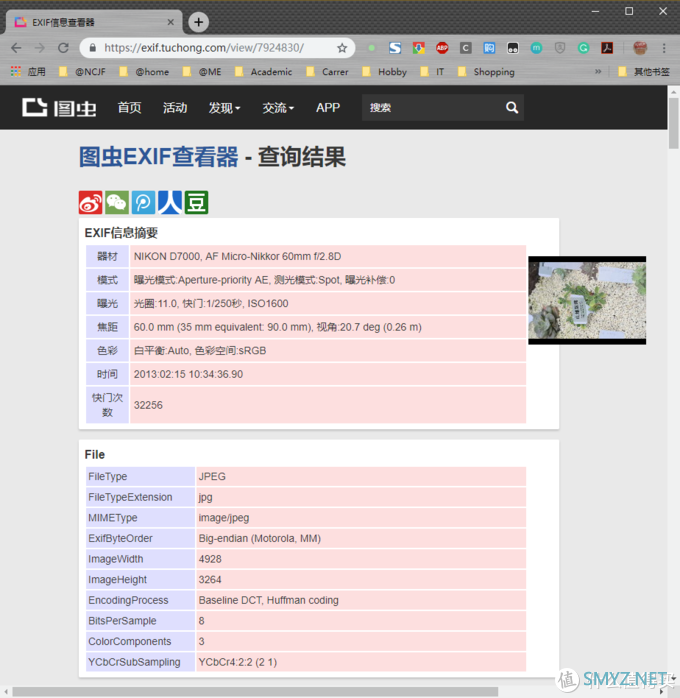The image size is (680, 698).
Task: Click the 搜索 search input field
Action: (432, 107)
